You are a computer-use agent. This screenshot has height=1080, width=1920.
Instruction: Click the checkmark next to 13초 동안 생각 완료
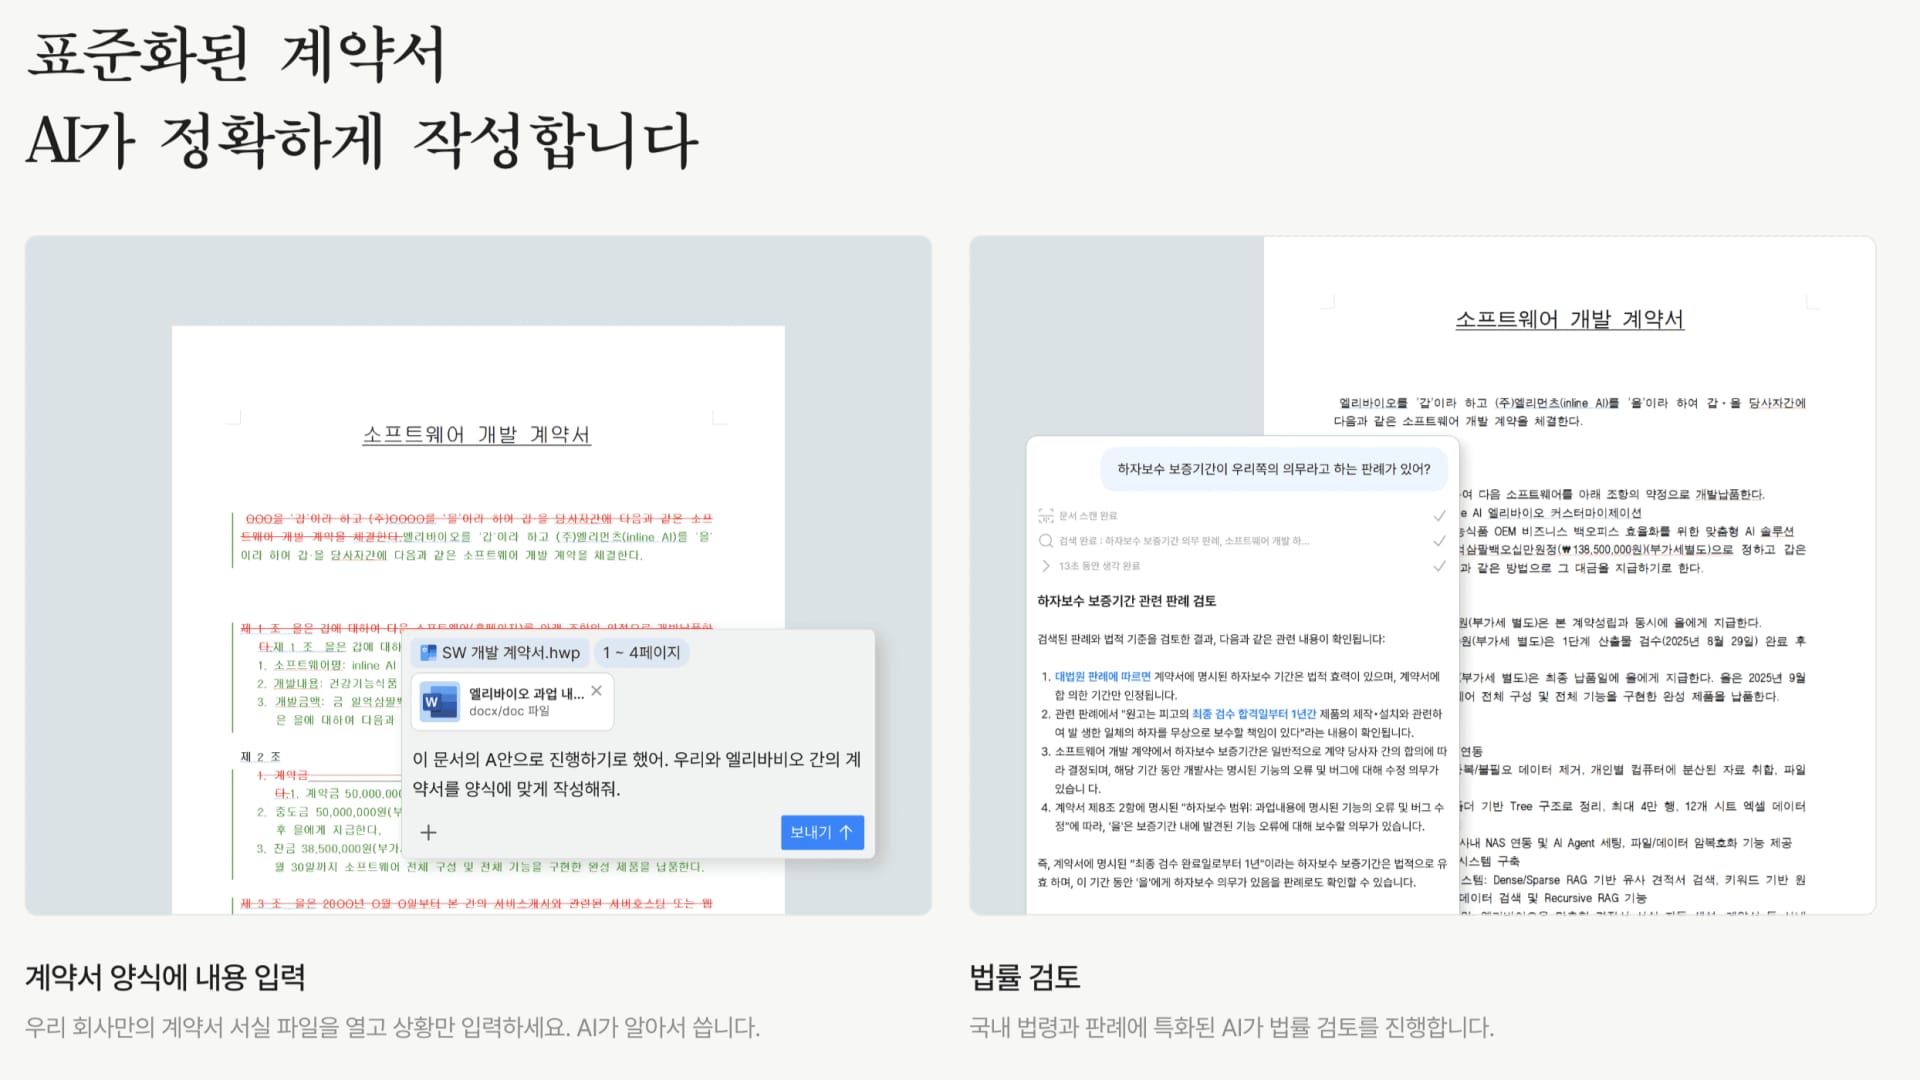pyautogui.click(x=1442, y=566)
